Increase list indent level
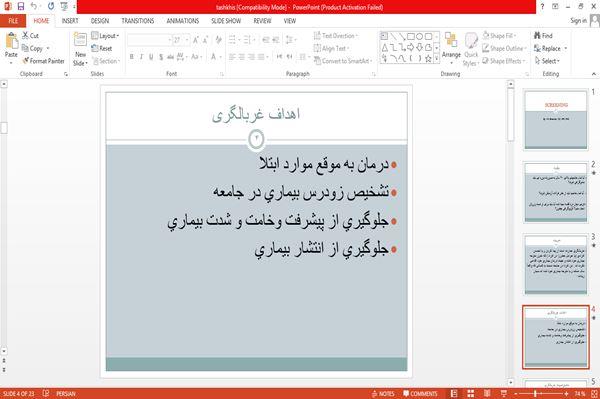Viewport: 600px width, 399px height. 276,40
